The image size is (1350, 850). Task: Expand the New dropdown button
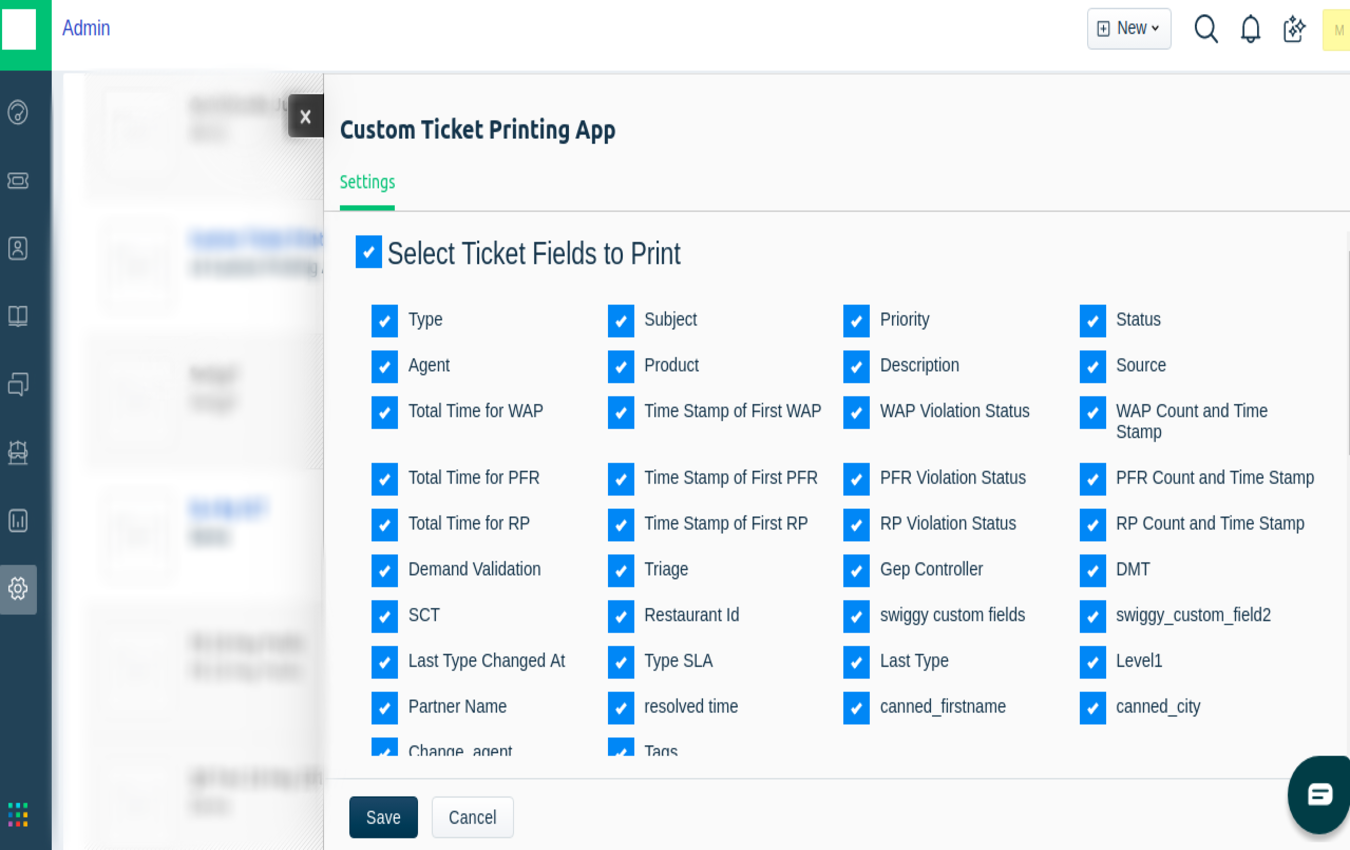1128,29
